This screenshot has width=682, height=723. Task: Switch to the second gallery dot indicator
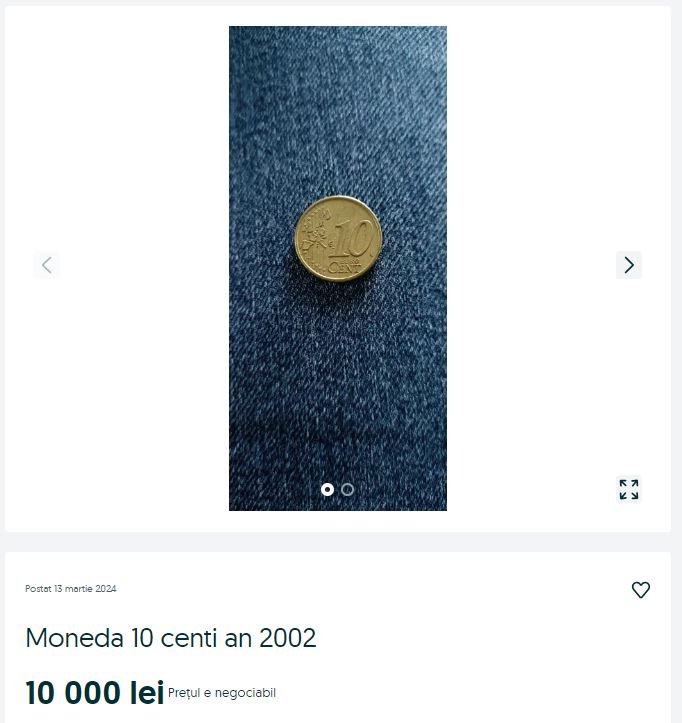[x=348, y=489]
